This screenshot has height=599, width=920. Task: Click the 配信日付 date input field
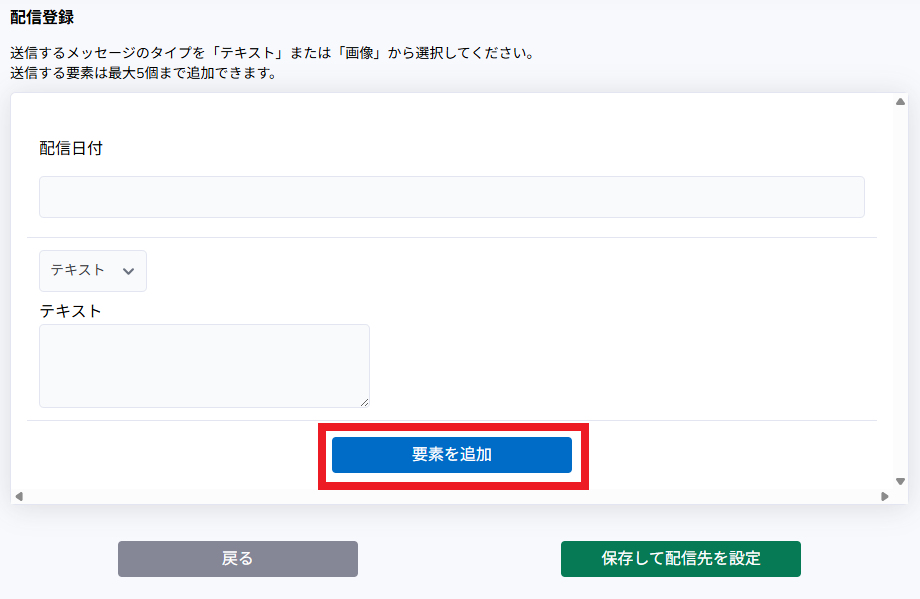[451, 197]
